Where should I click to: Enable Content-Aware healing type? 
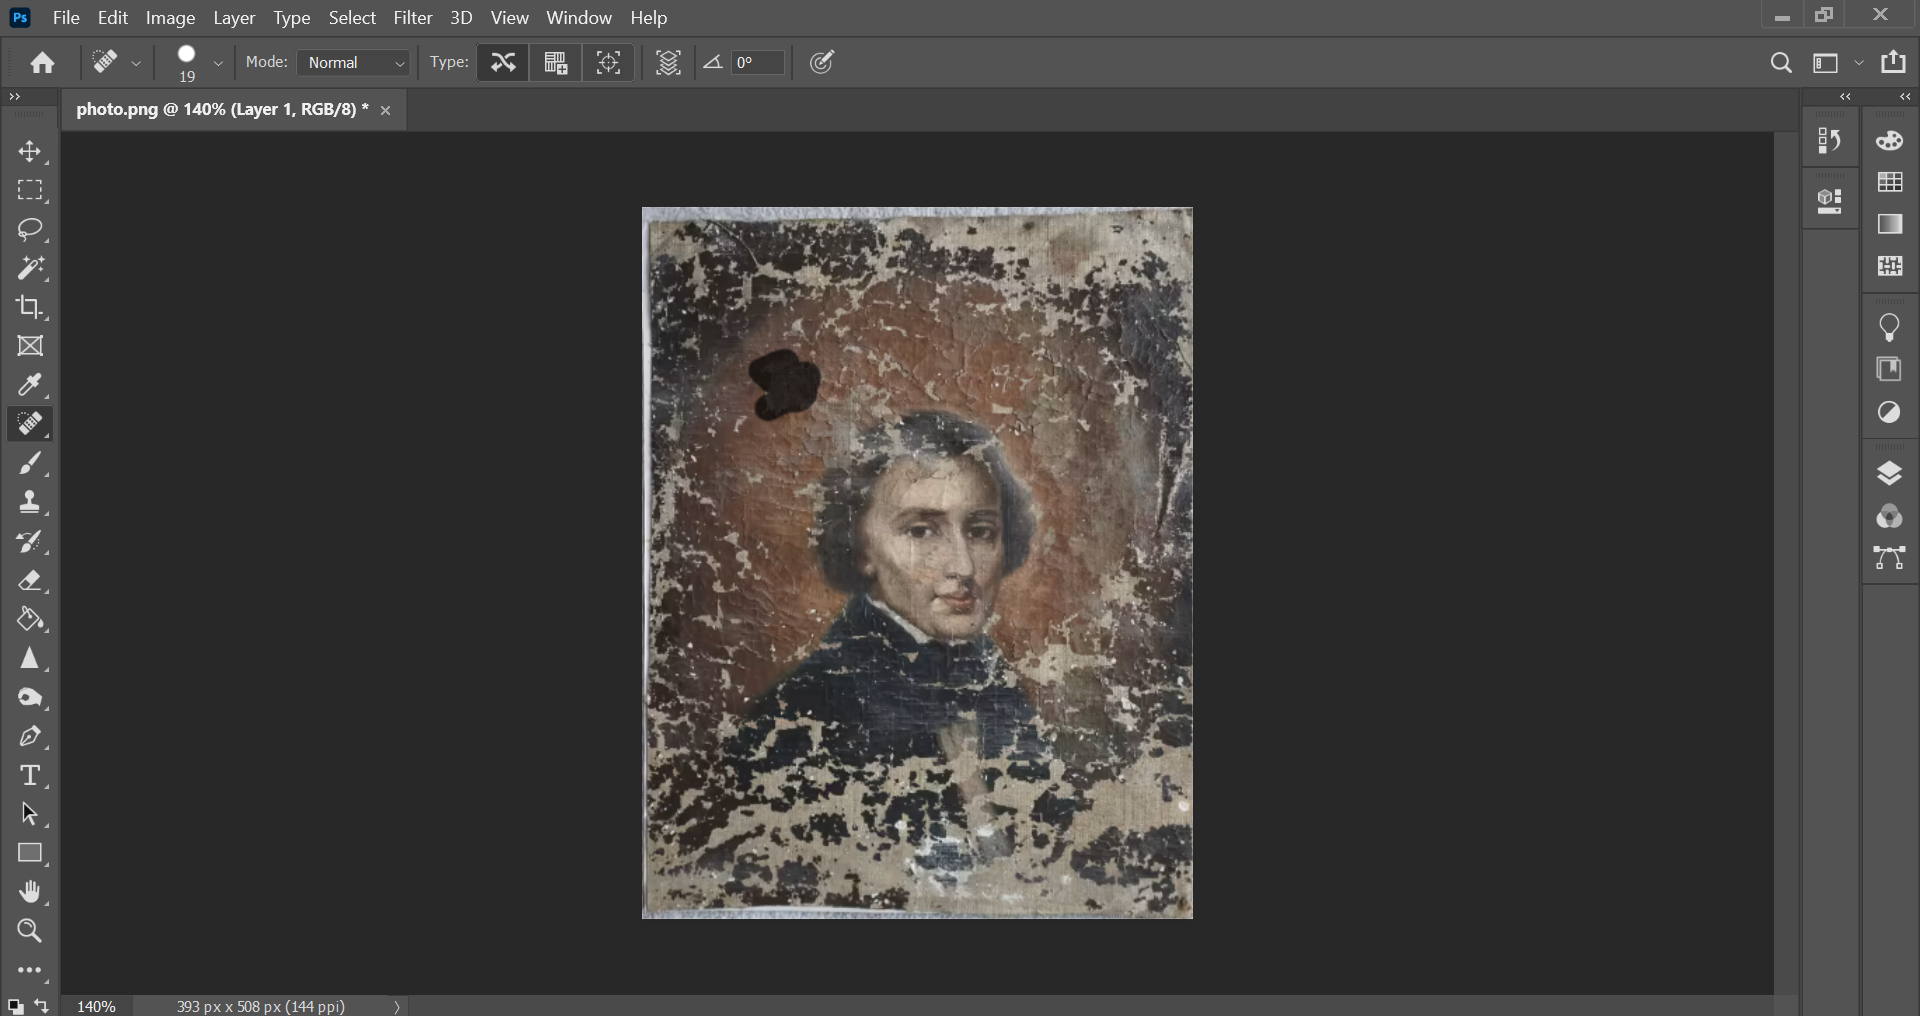pyautogui.click(x=503, y=63)
